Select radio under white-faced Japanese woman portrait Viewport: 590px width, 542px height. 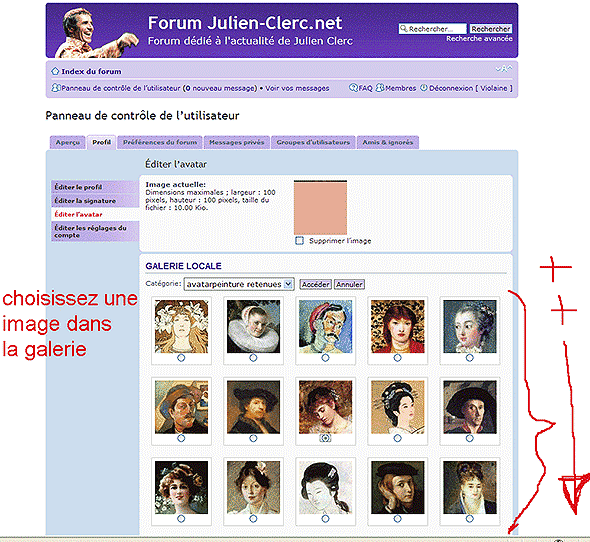pos(325,519)
